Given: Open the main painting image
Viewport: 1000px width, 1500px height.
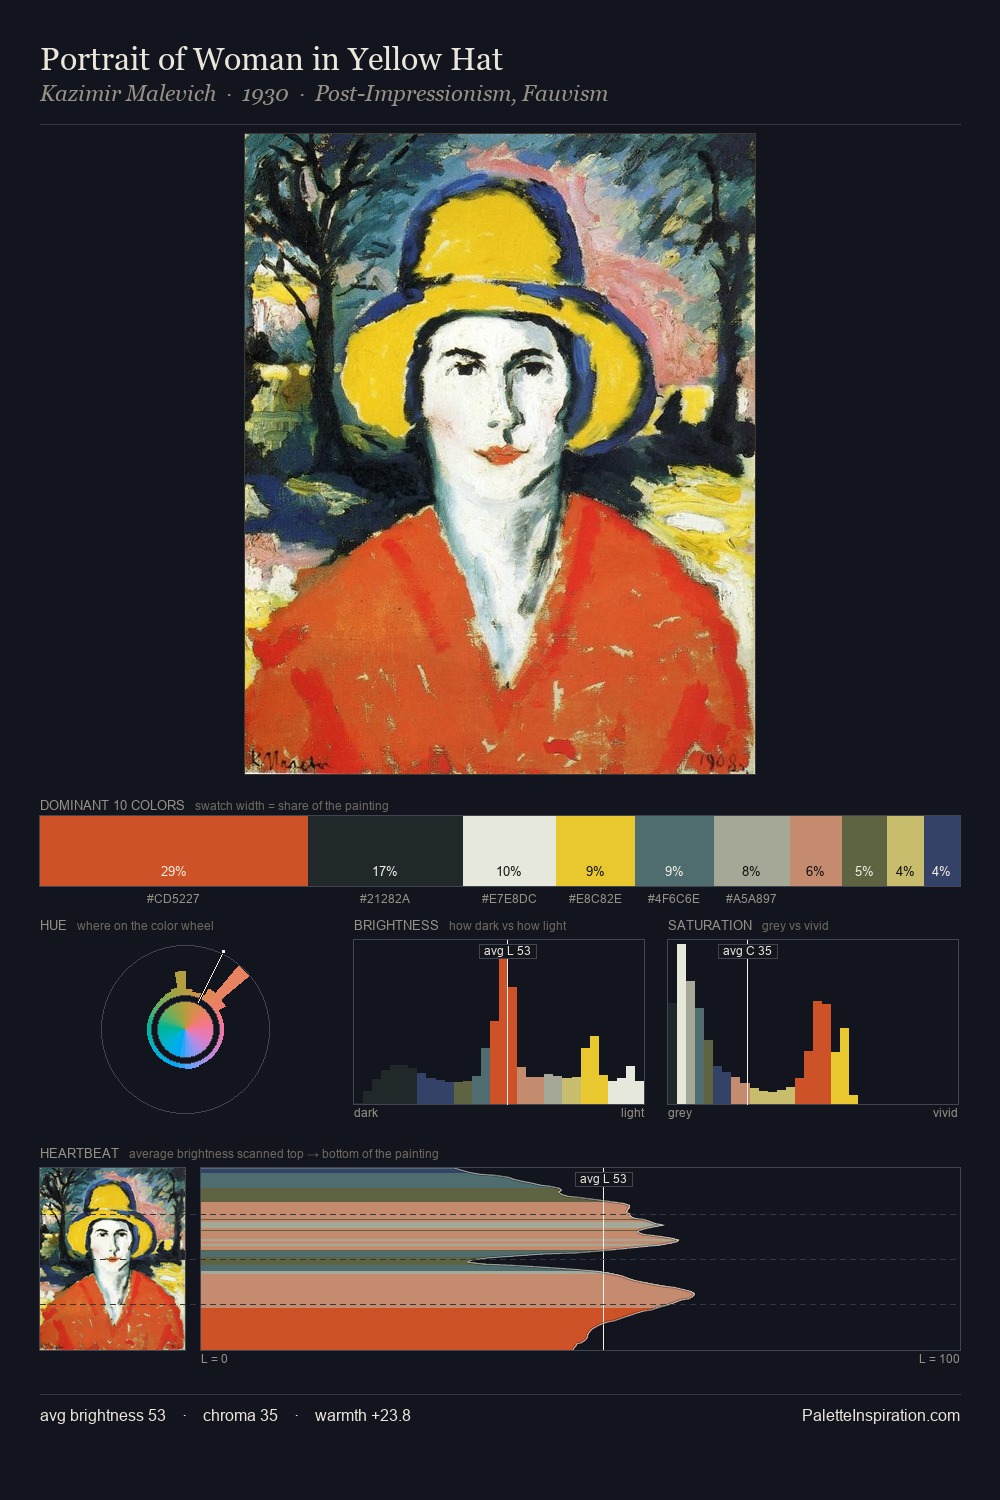Looking at the screenshot, I should (x=500, y=454).
